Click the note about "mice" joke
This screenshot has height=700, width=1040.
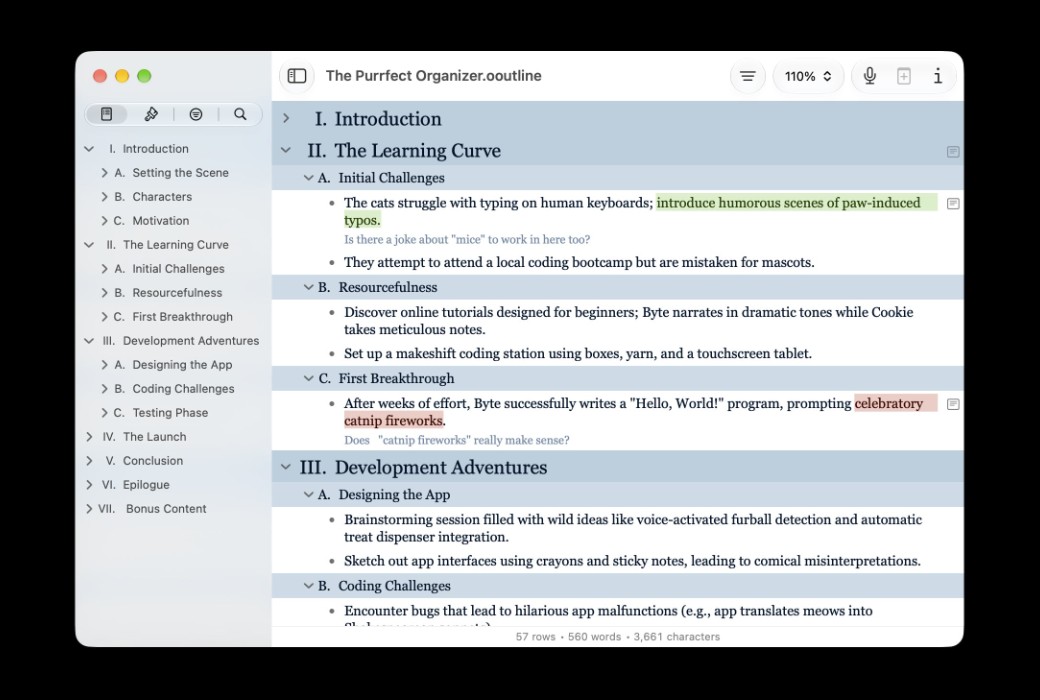pyautogui.click(x=467, y=240)
